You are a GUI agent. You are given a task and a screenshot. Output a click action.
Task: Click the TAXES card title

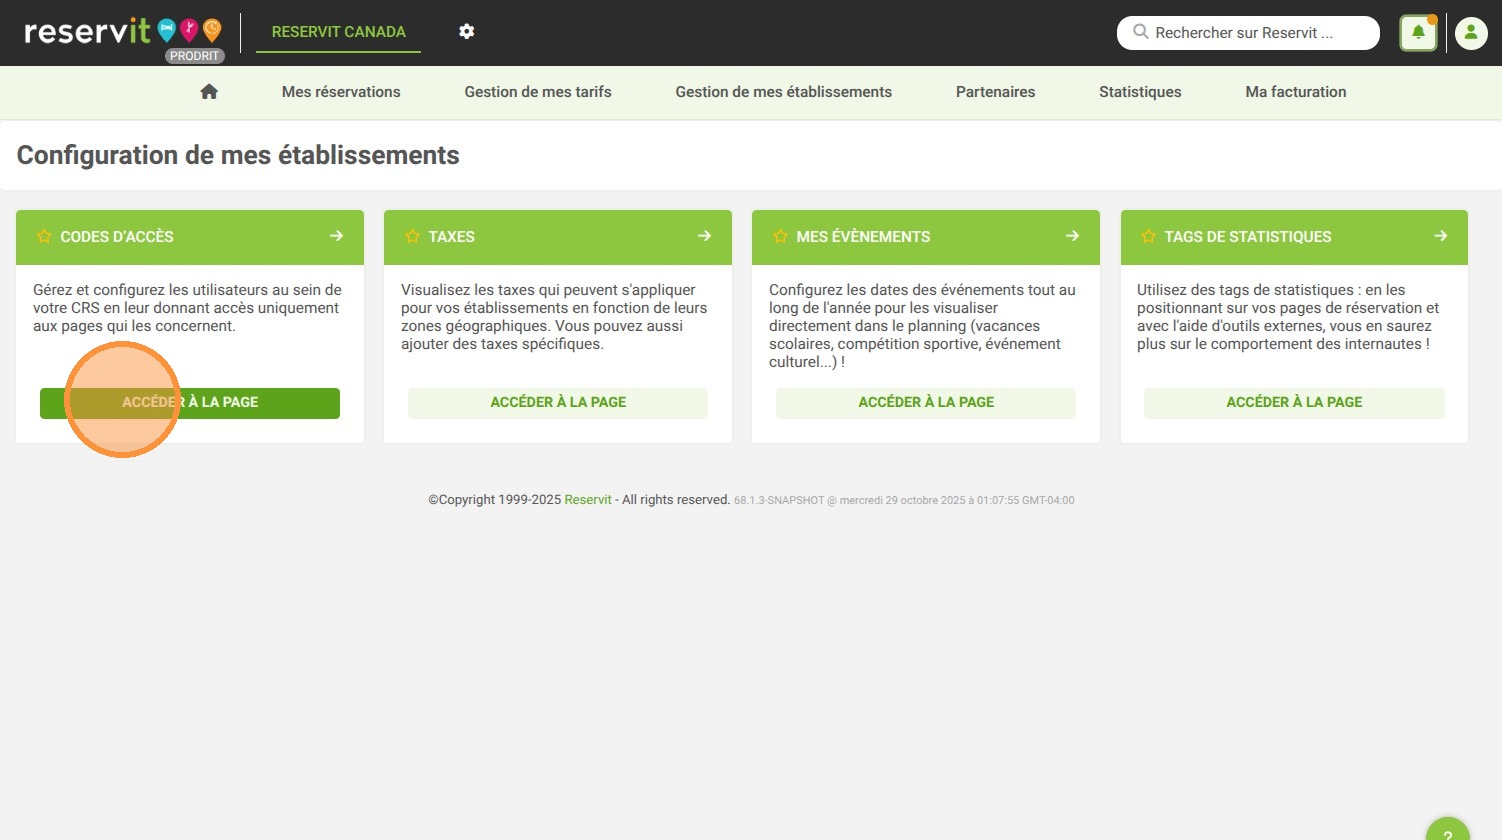click(x=451, y=237)
